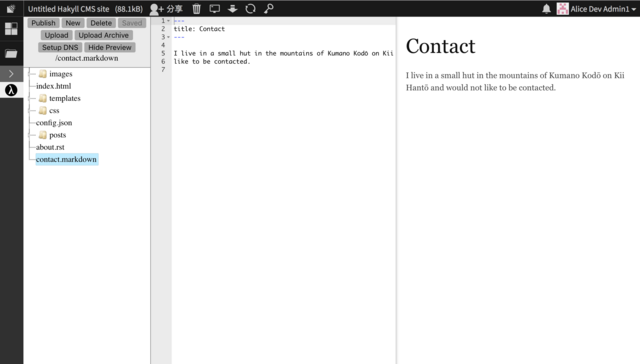Click the /contact.markdown path label
The width and height of the screenshot is (640, 364).
[87, 58]
